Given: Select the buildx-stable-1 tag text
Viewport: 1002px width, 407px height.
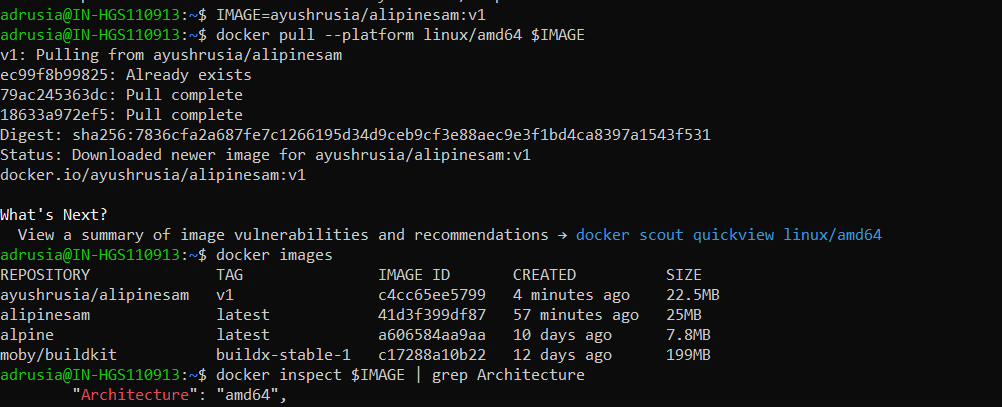Looking at the screenshot, I should (280, 355).
